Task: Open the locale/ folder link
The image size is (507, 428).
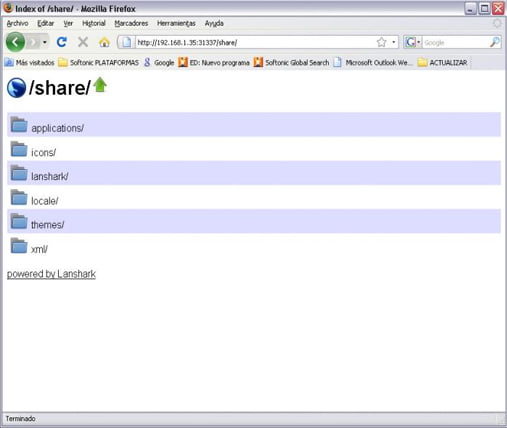Action: point(45,201)
